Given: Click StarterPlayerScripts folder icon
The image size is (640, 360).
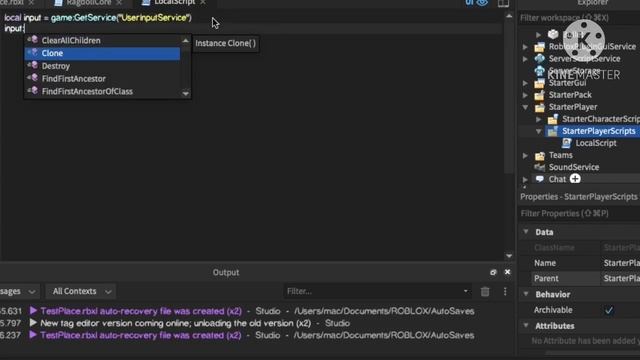Looking at the screenshot, I should (553, 131).
